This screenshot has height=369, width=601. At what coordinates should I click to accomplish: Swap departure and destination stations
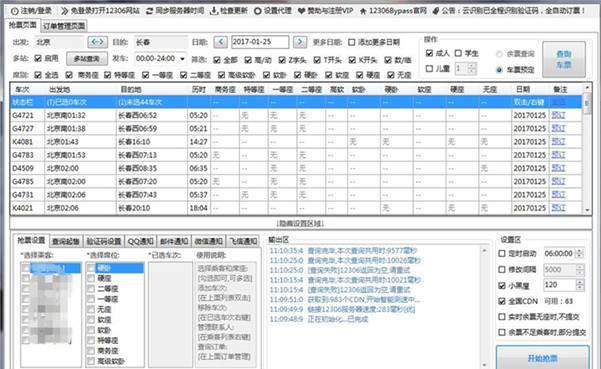[97, 41]
